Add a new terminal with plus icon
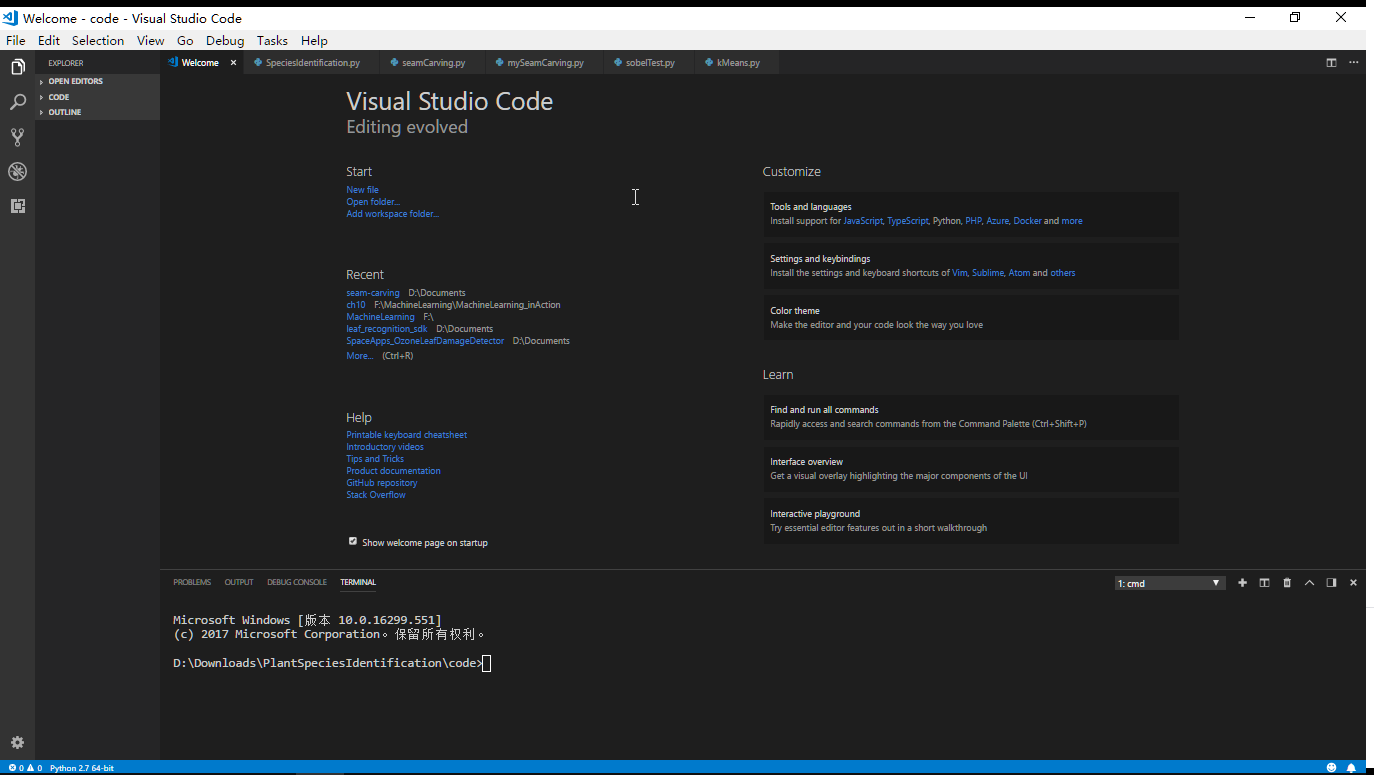The image size is (1374, 775). coord(1242,583)
